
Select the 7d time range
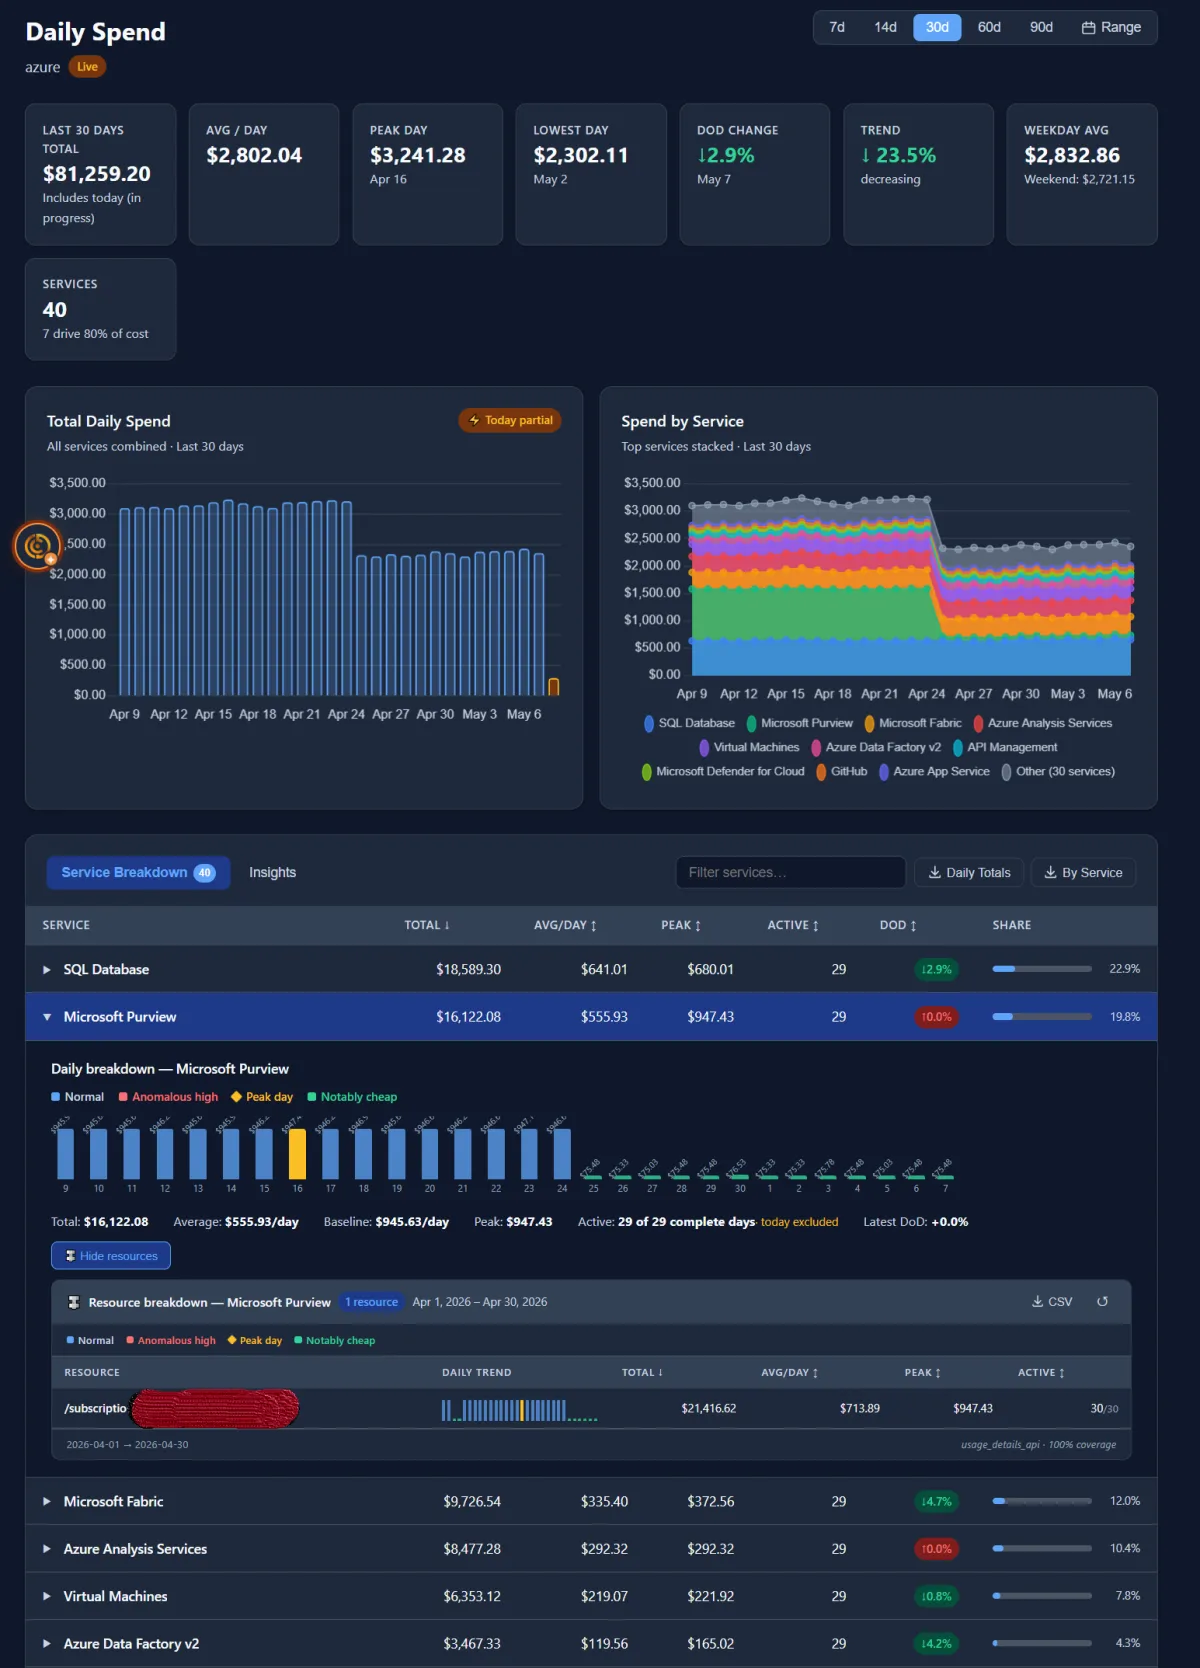pos(837,27)
